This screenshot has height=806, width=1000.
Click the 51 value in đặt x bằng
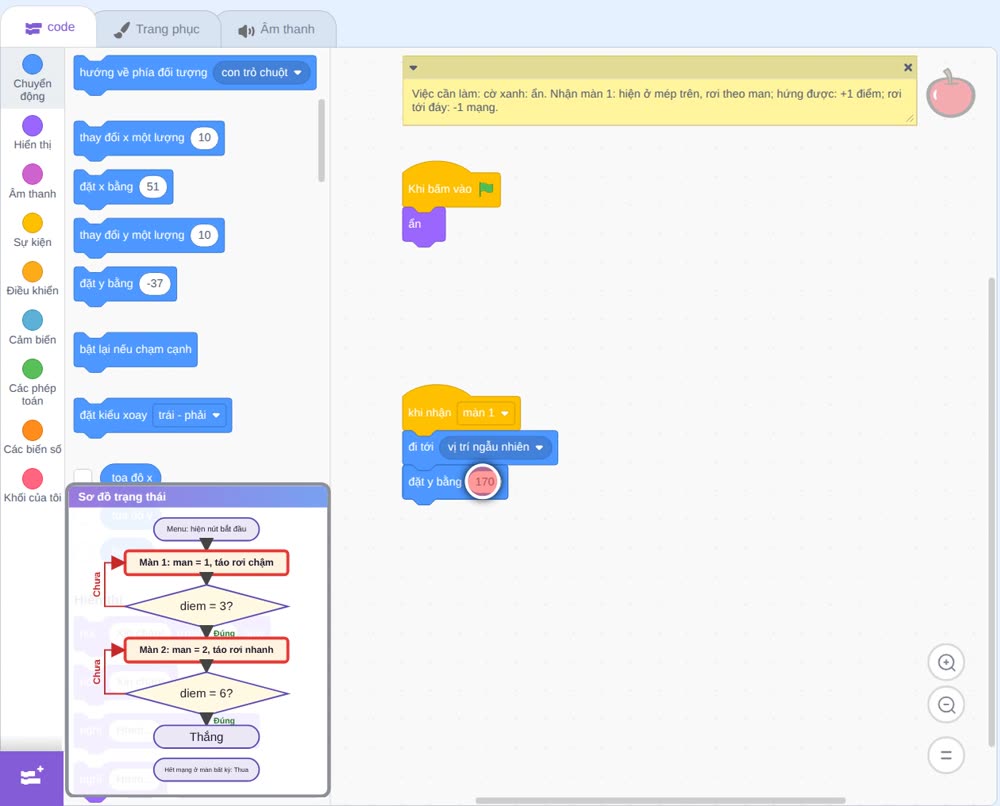click(x=153, y=187)
